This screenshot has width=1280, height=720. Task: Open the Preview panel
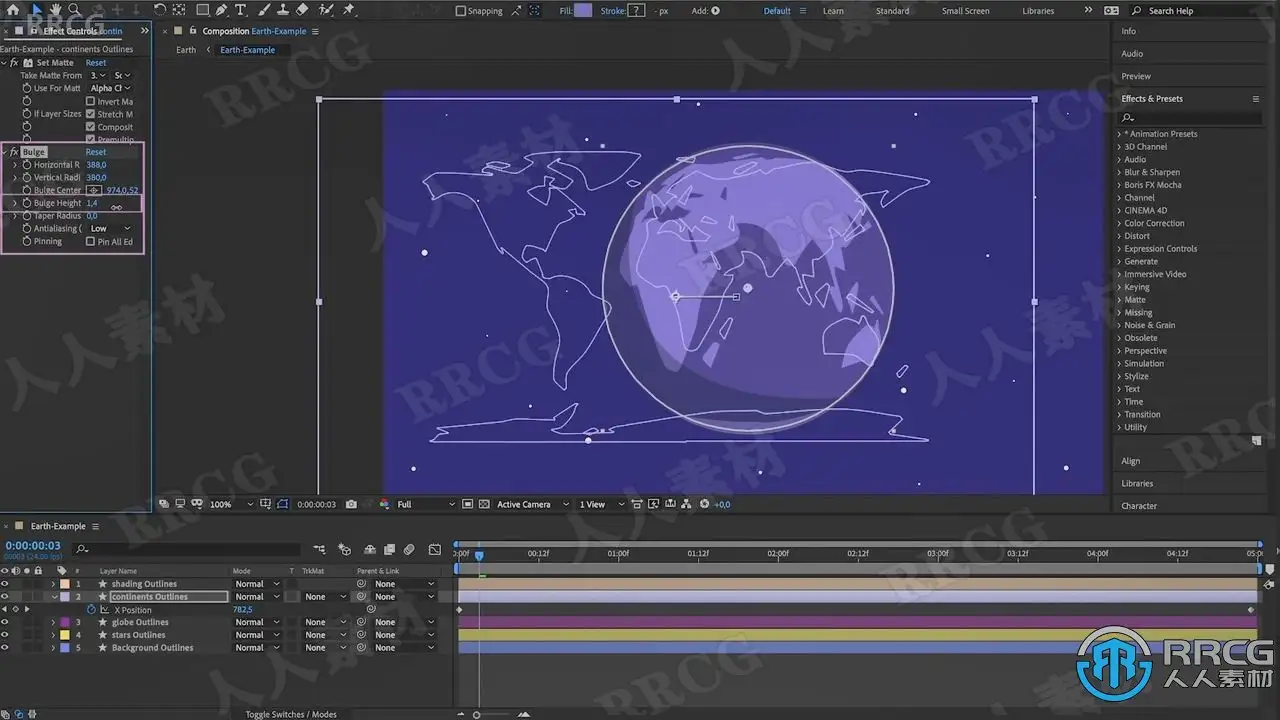(1136, 76)
